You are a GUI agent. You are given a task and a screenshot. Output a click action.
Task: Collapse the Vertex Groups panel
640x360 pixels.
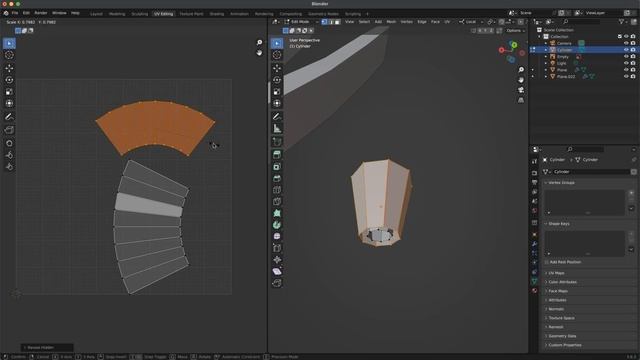[560, 182]
